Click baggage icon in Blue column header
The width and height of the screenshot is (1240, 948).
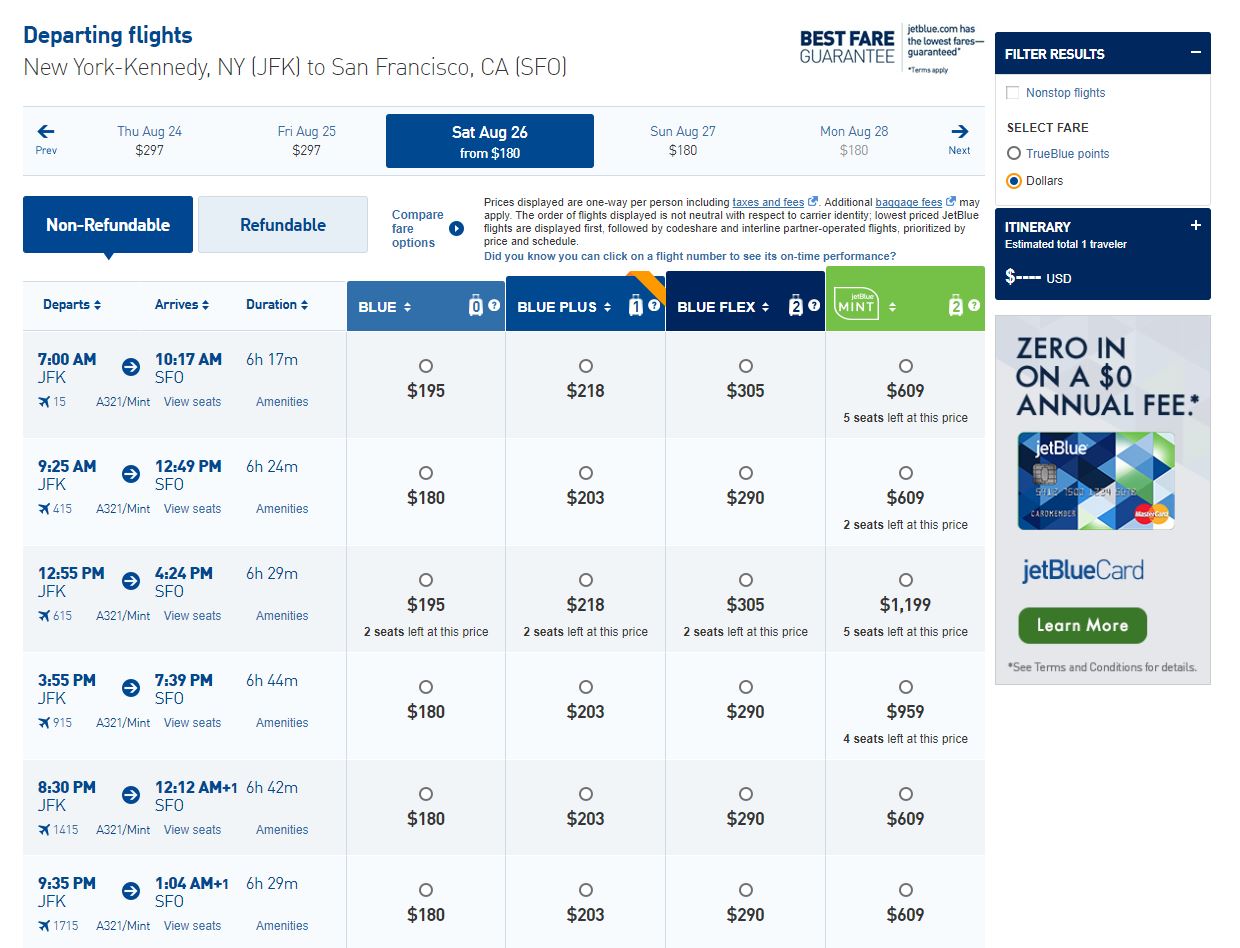[x=476, y=306]
